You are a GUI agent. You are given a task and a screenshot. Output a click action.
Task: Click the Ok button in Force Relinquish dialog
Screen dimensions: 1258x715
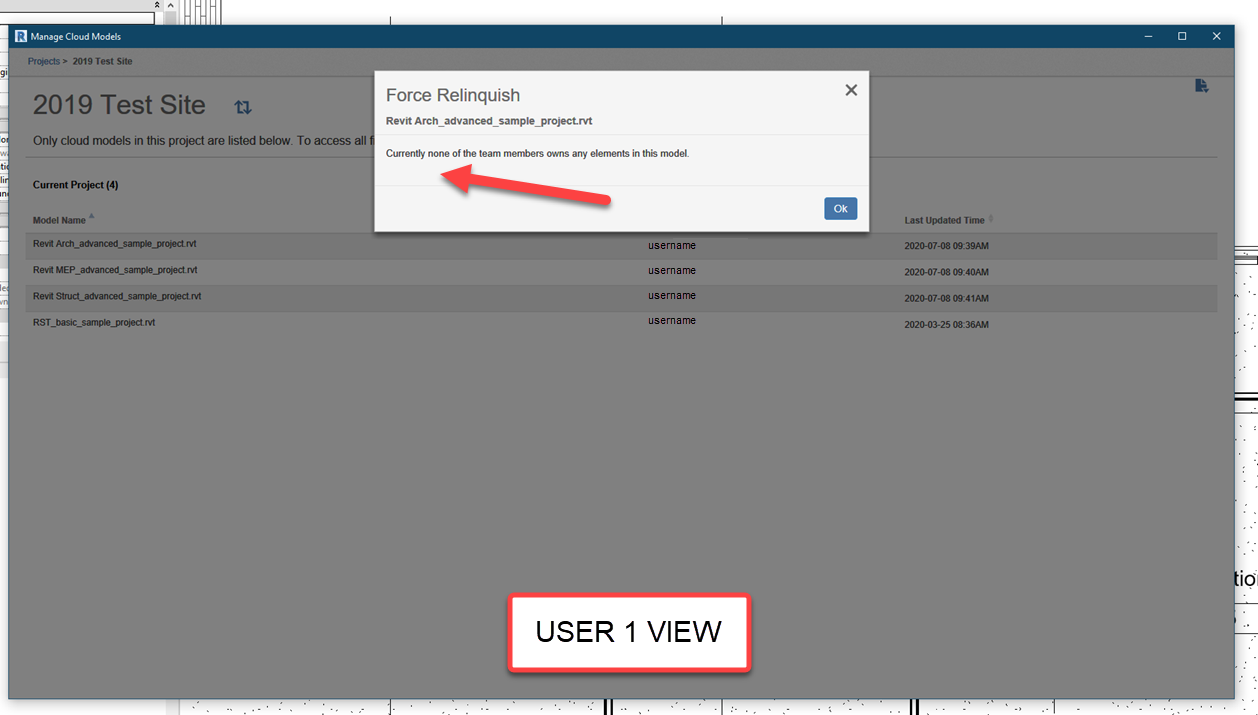(x=840, y=208)
